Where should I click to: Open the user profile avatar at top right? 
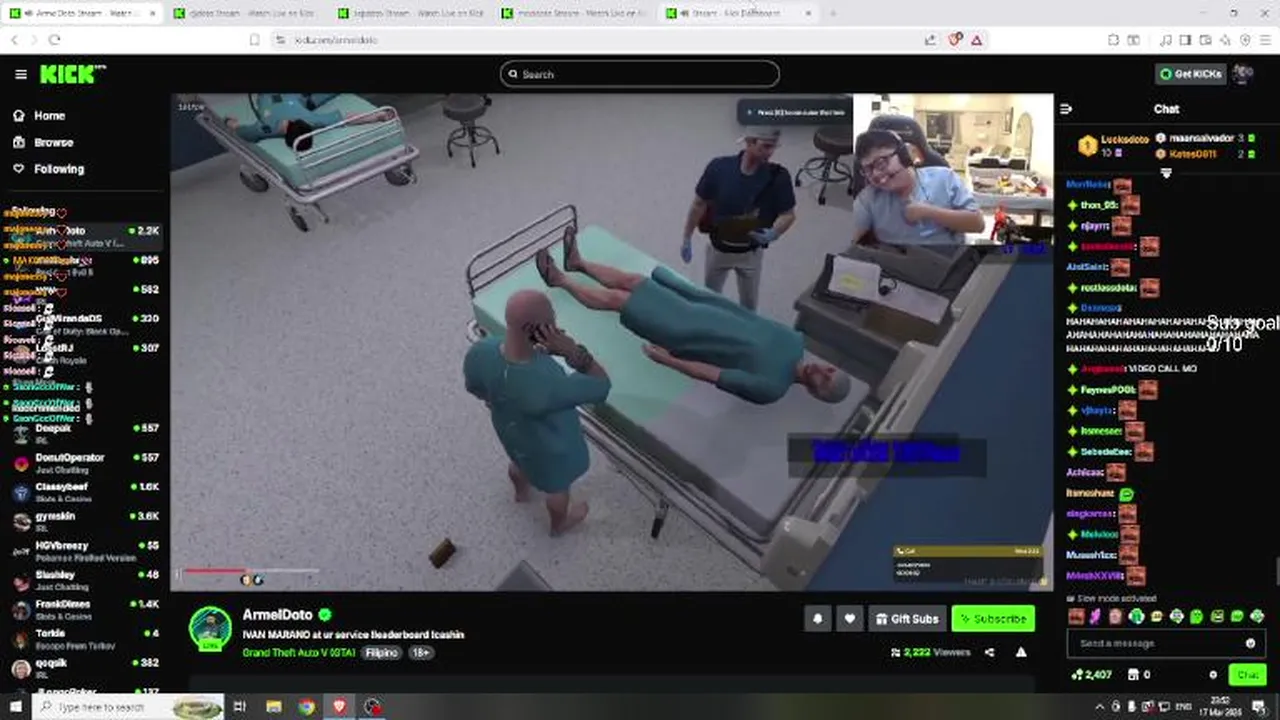1243,74
